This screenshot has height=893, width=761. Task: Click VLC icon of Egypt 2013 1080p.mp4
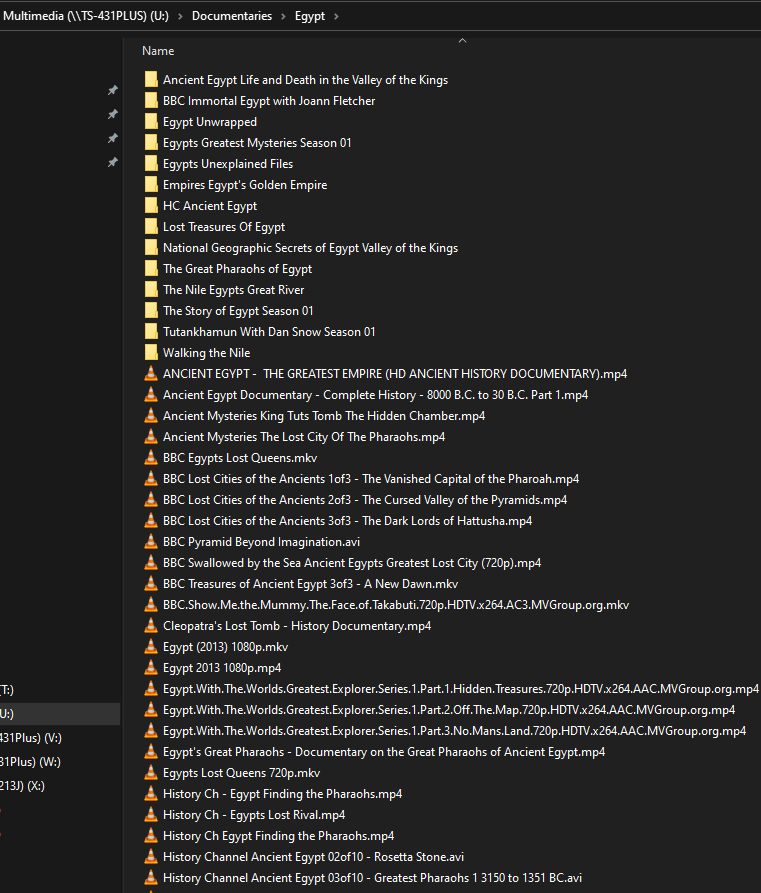[151, 667]
